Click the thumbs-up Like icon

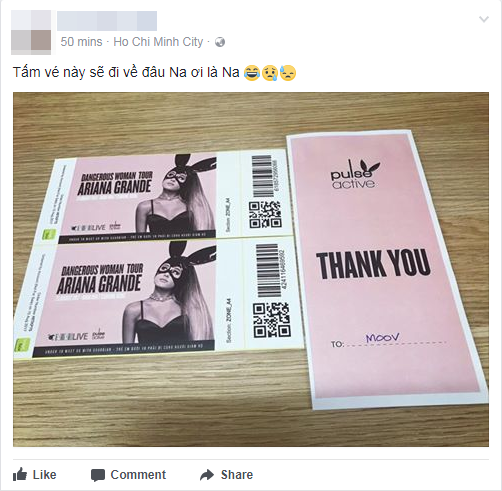coord(20,474)
